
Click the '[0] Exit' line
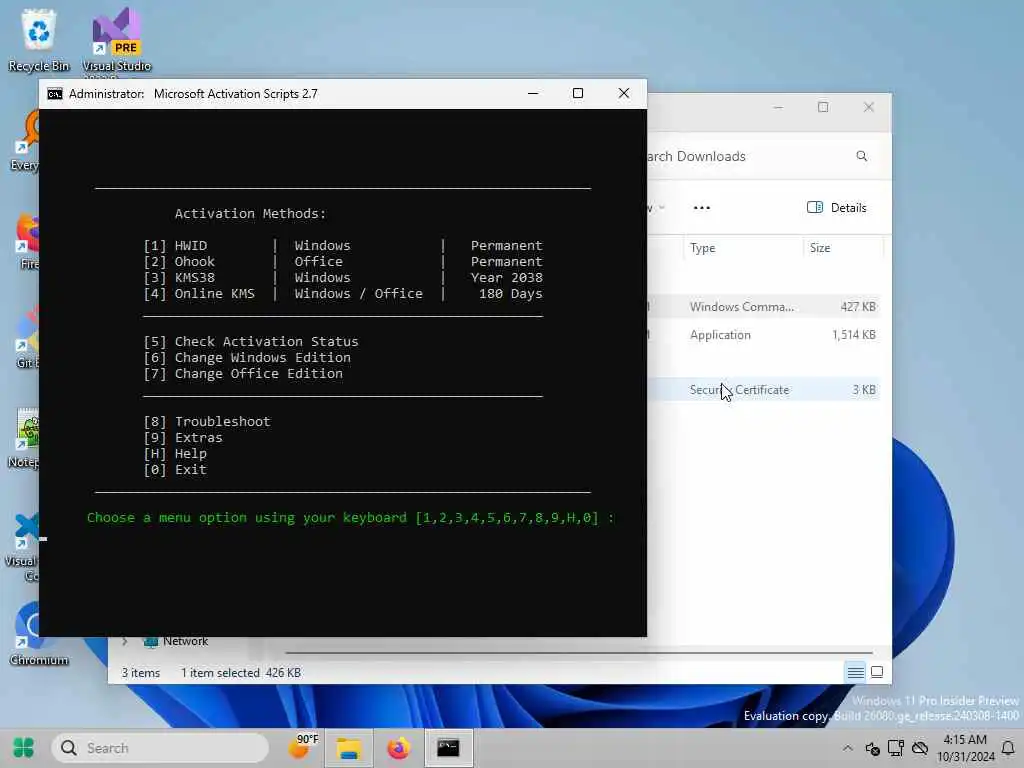tap(175, 470)
